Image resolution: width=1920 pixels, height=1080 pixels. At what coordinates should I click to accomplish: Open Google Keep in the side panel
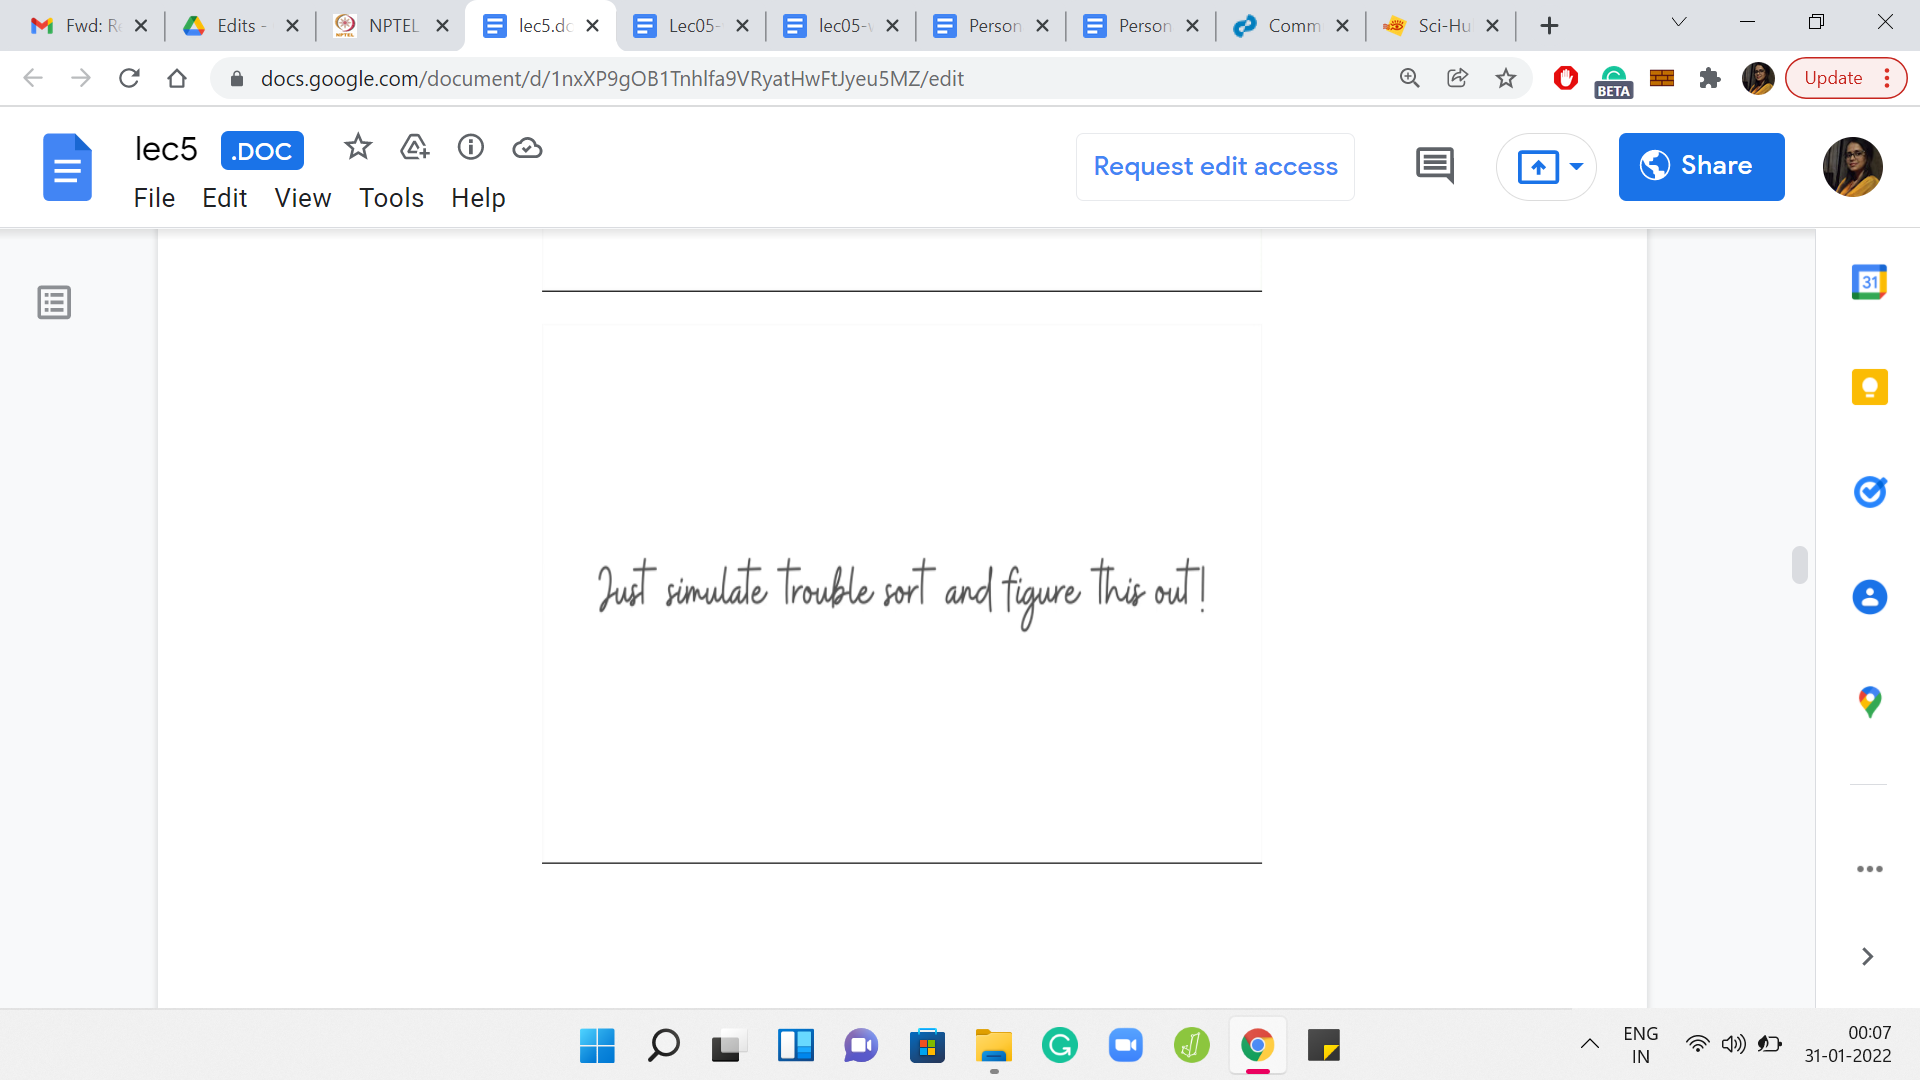click(1869, 387)
